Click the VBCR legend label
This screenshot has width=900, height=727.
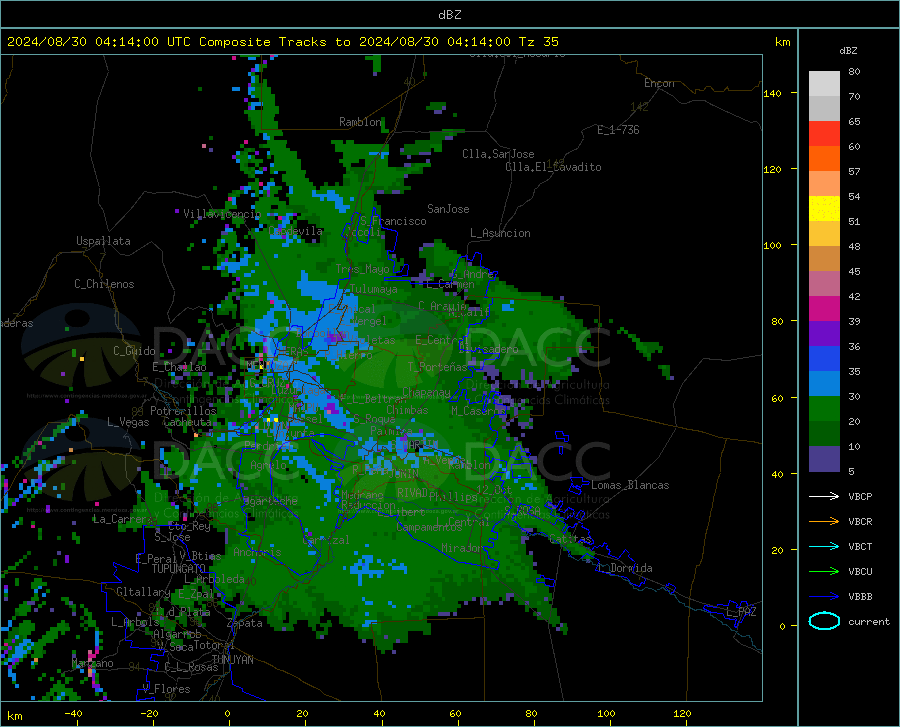(x=860, y=522)
